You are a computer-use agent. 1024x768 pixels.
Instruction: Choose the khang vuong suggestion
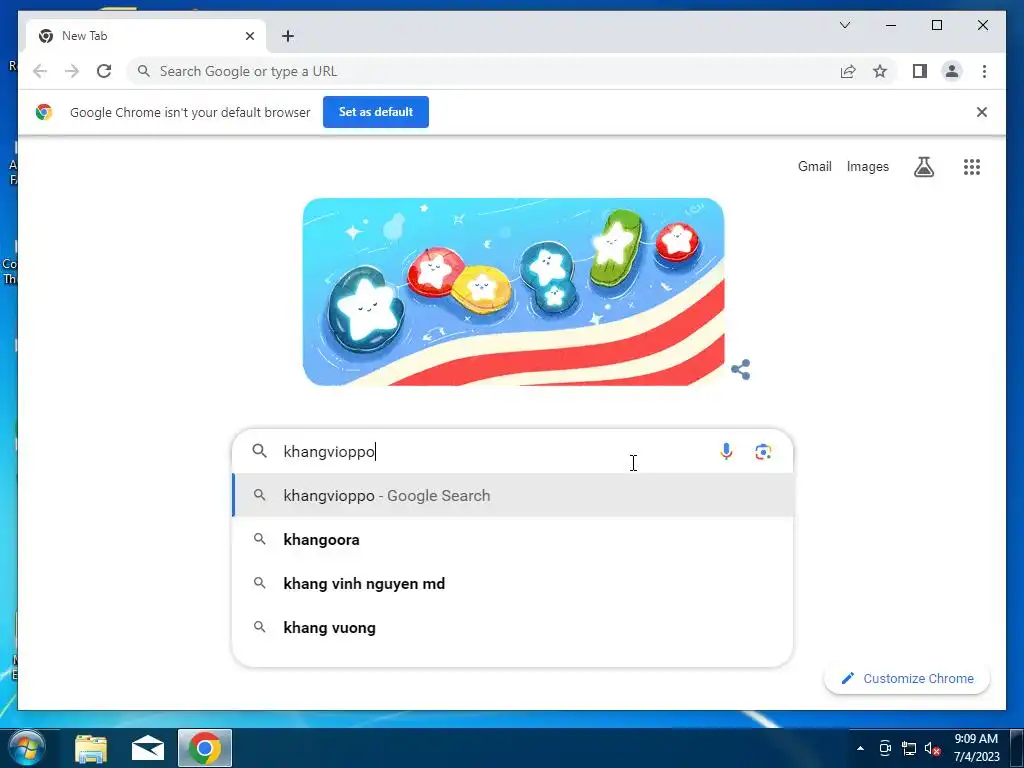pyautogui.click(x=513, y=627)
